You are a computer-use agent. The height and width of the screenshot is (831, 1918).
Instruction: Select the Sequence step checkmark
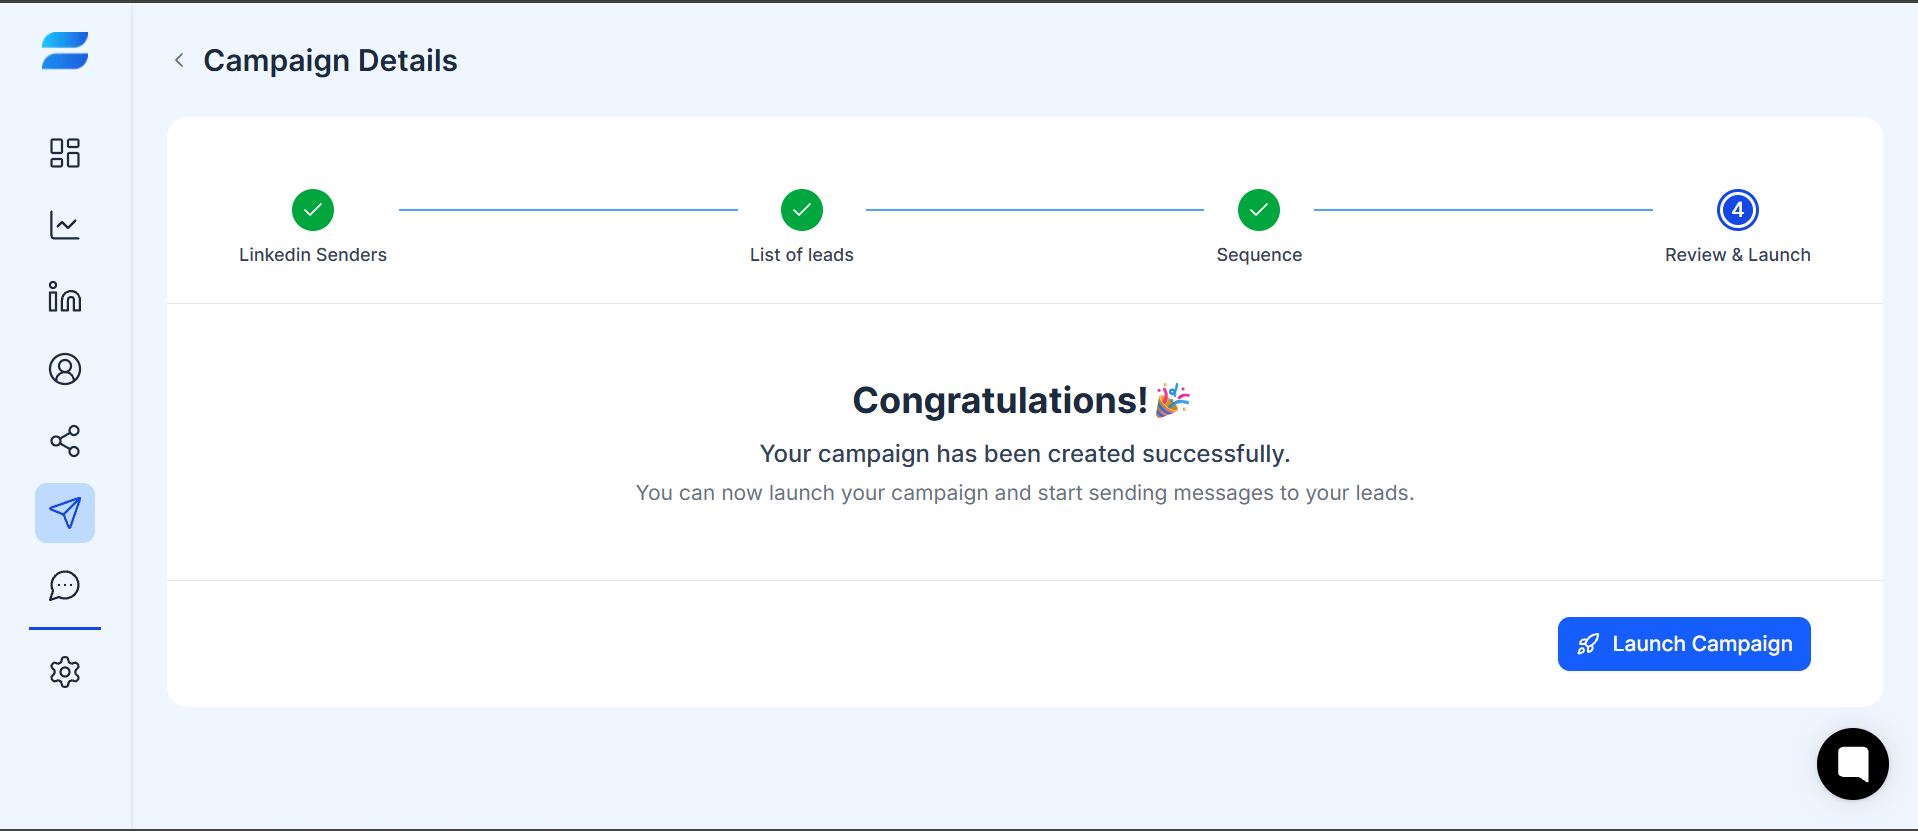1259,210
